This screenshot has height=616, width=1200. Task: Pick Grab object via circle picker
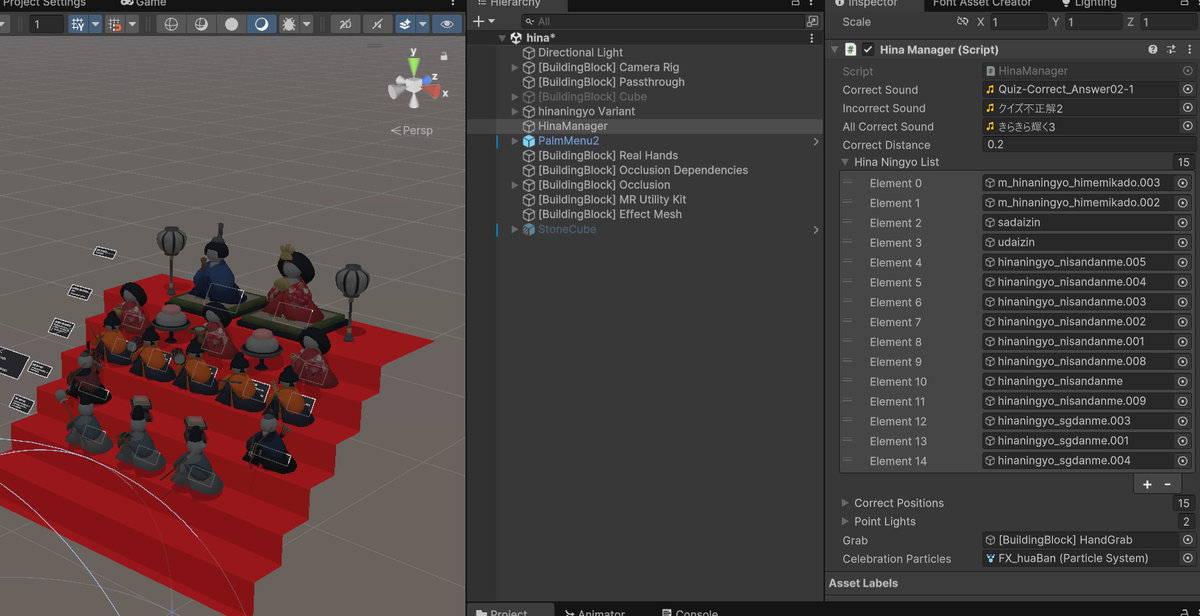point(1187,540)
